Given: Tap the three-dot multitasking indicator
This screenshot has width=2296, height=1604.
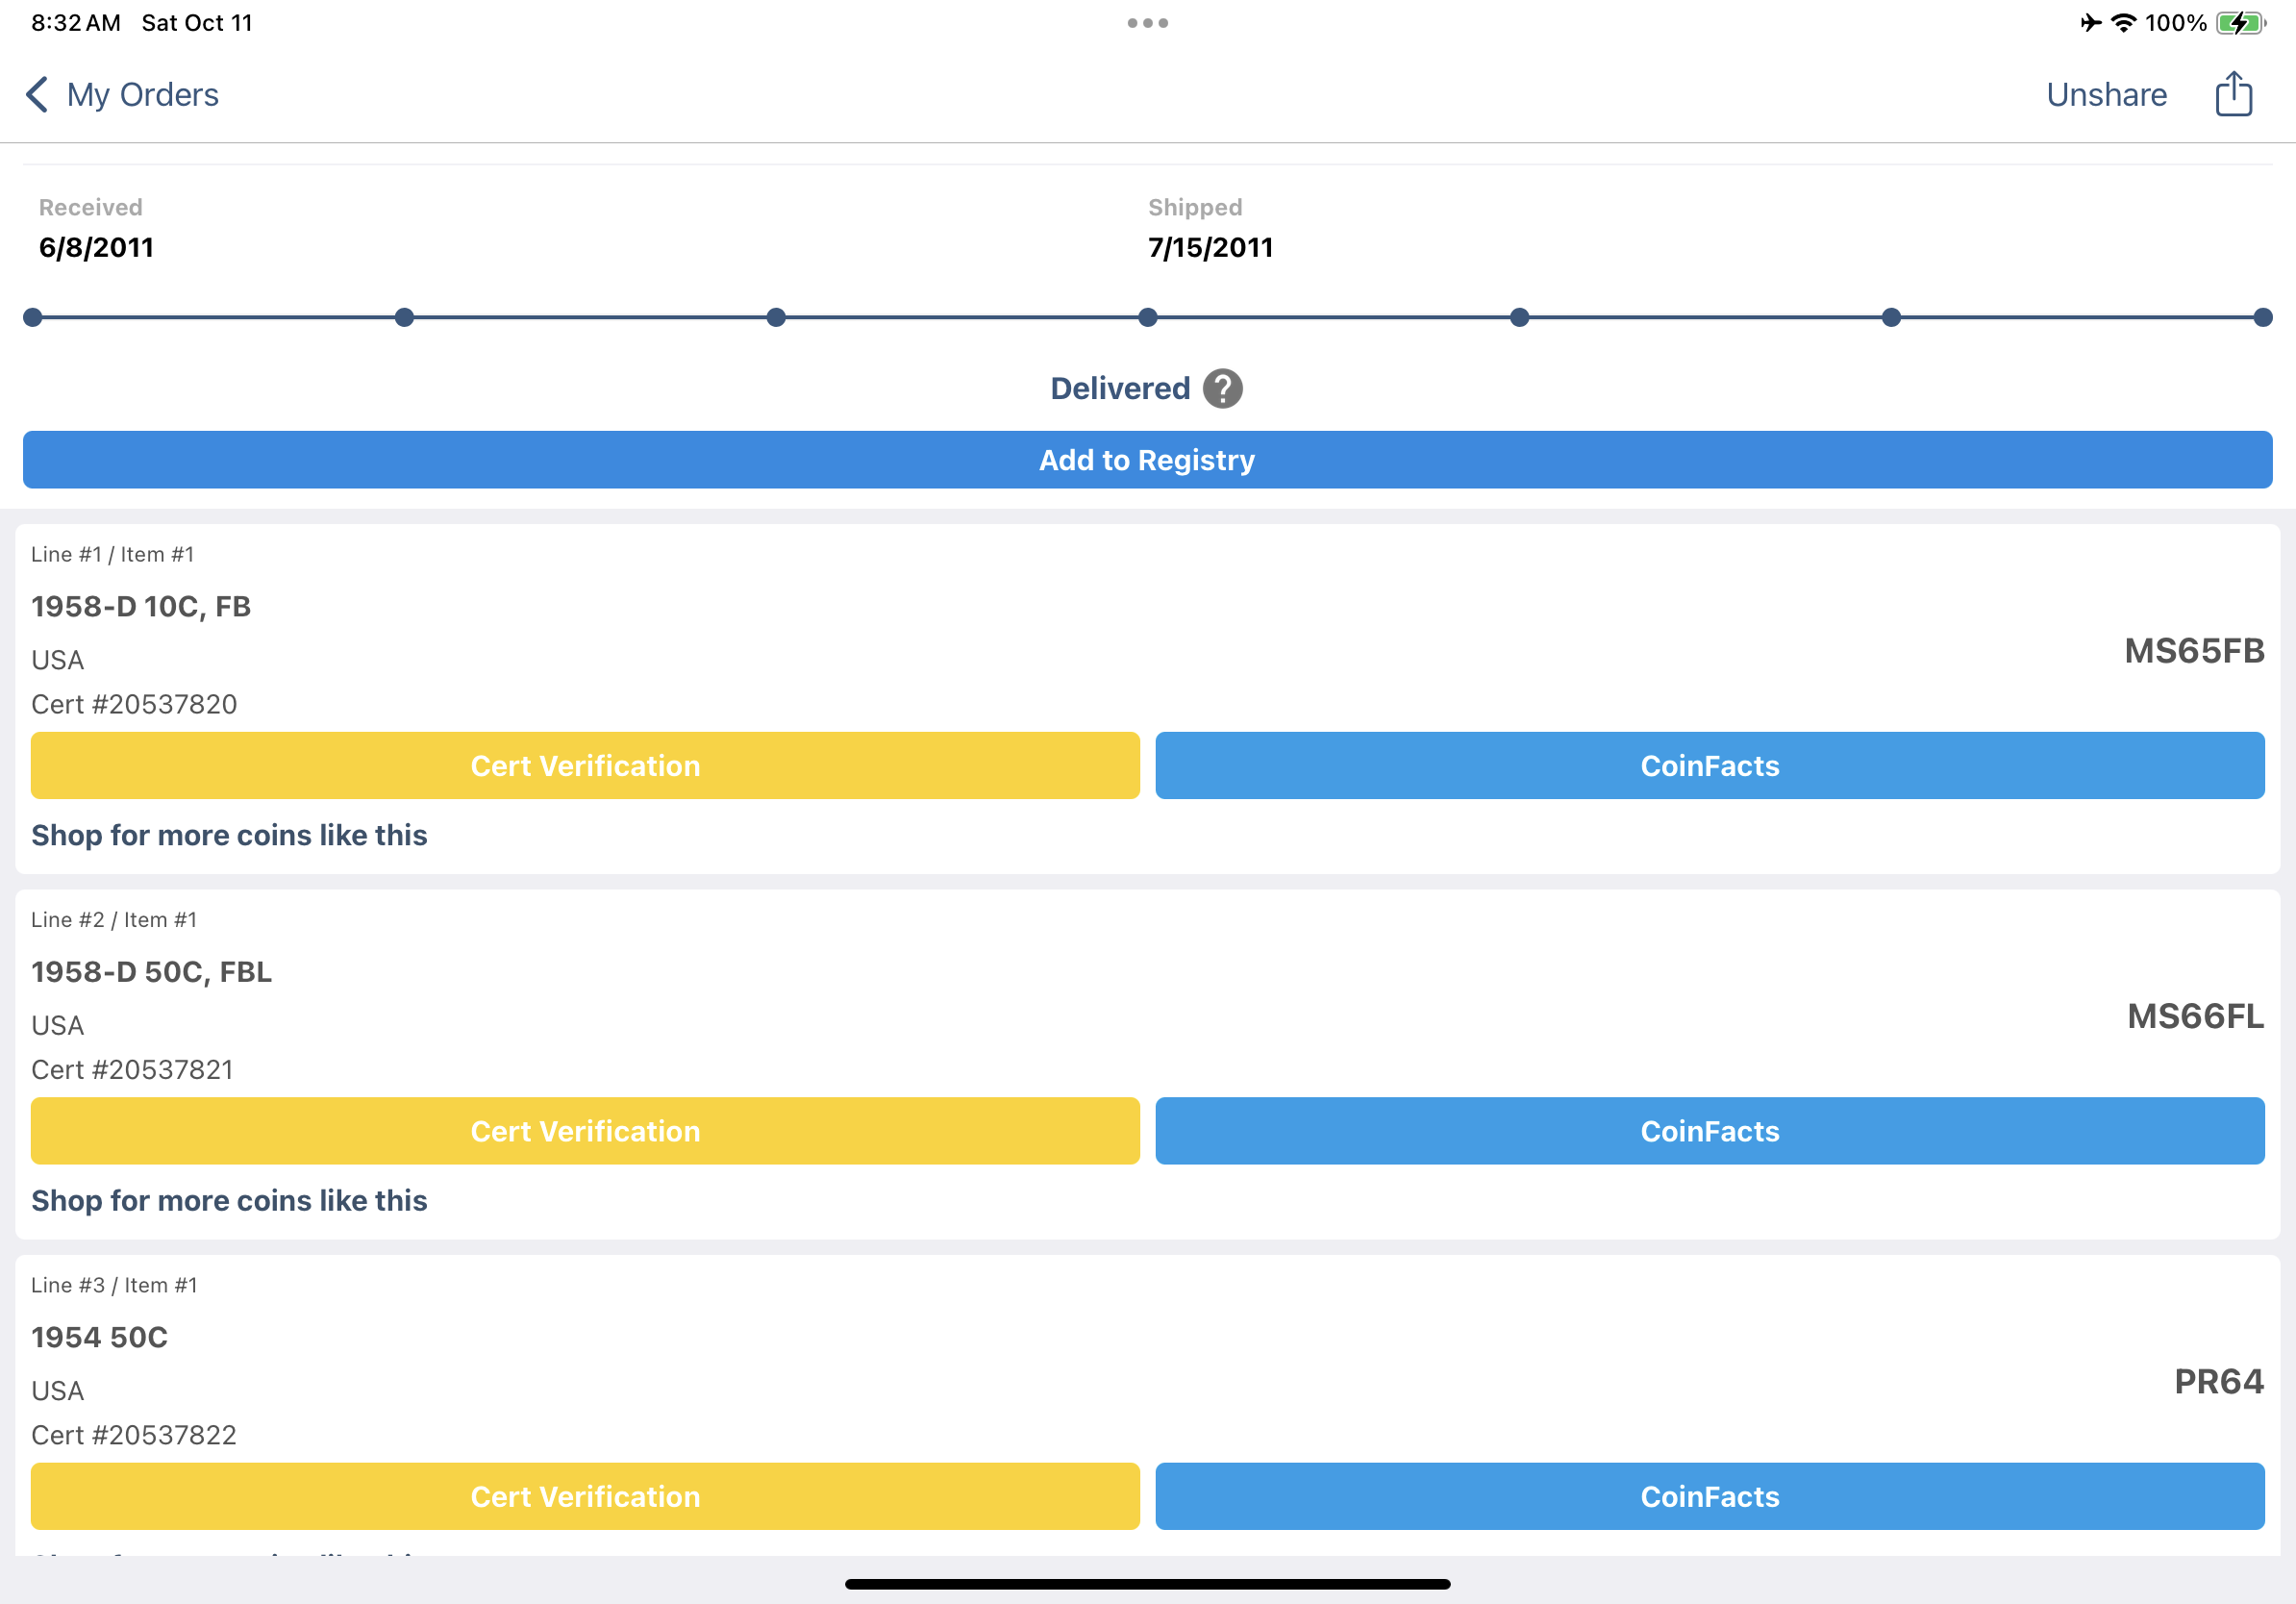Looking at the screenshot, I should tap(1147, 23).
